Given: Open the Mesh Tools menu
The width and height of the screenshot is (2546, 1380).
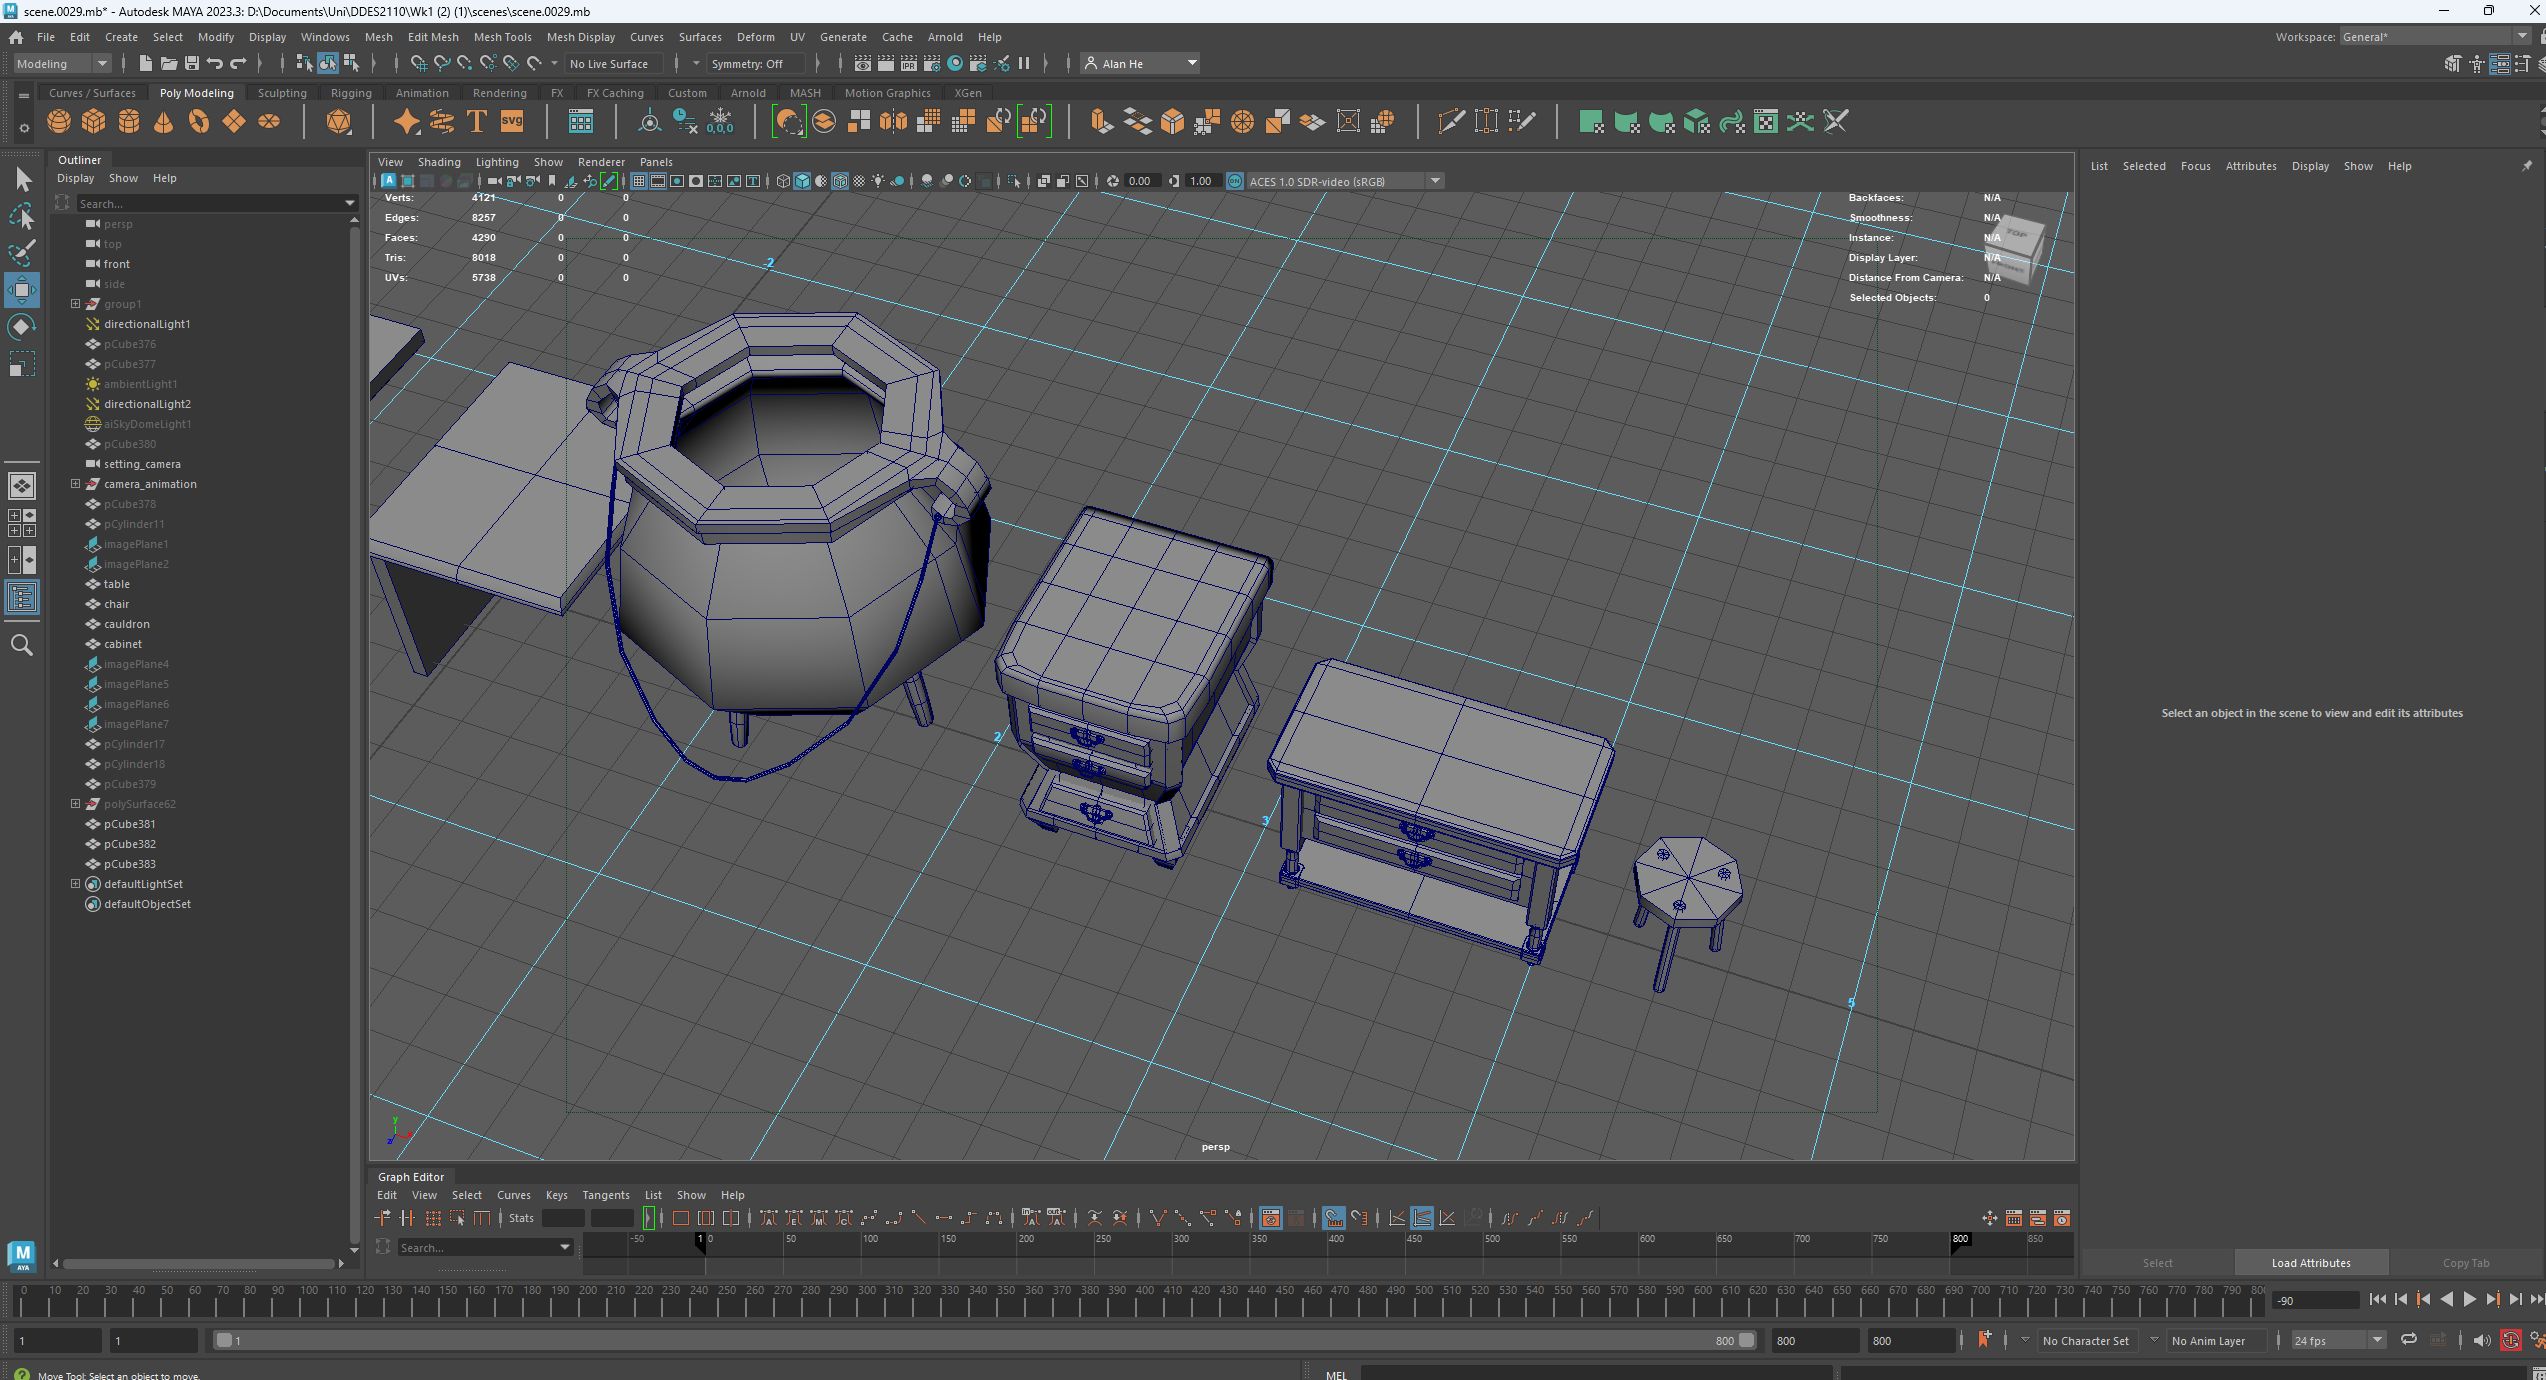Looking at the screenshot, I should pyautogui.click(x=502, y=37).
